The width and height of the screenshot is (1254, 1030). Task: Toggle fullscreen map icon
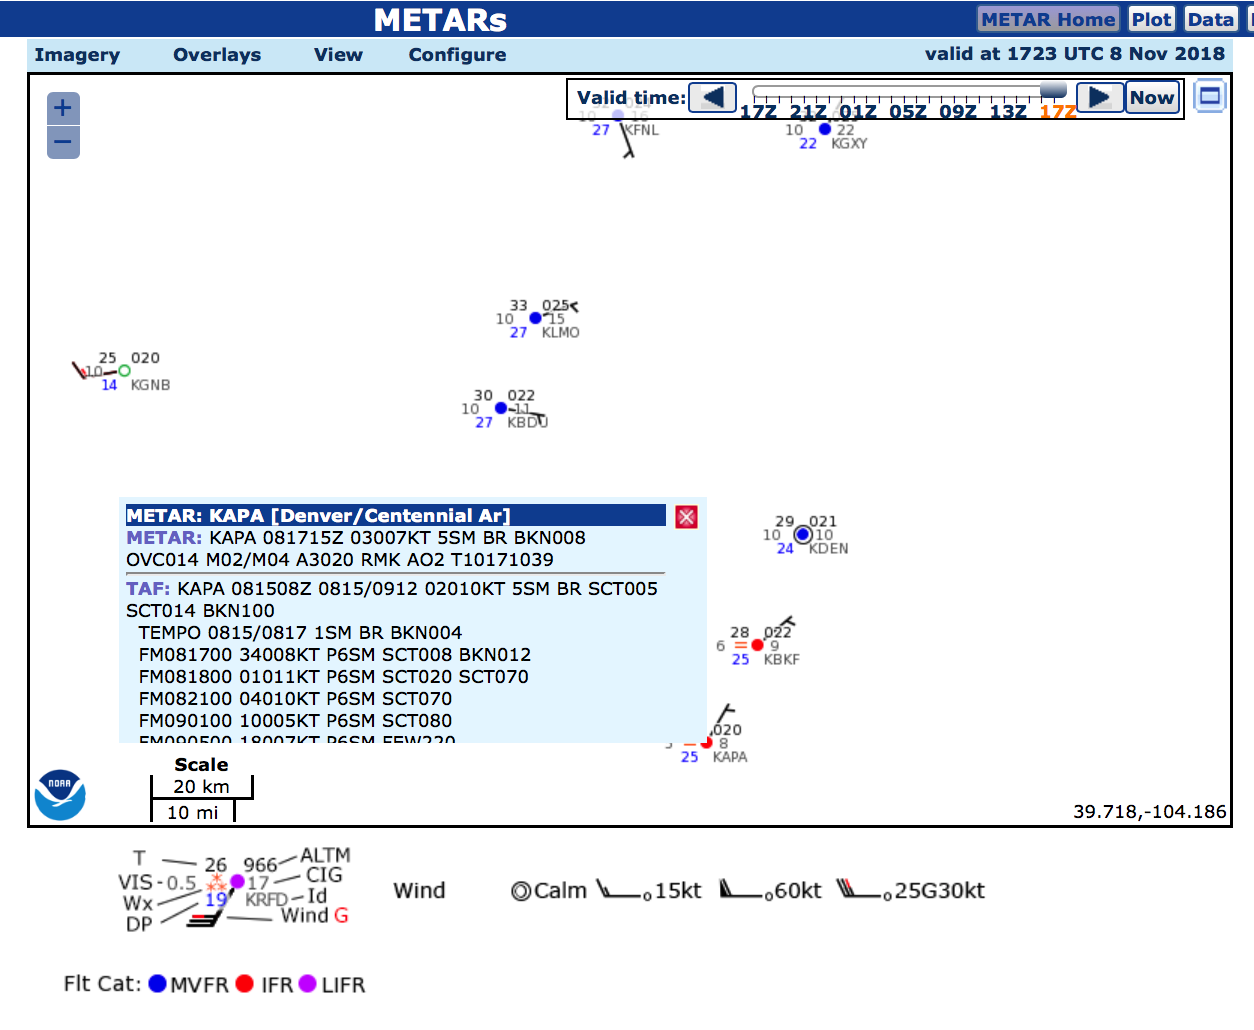coord(1210,96)
